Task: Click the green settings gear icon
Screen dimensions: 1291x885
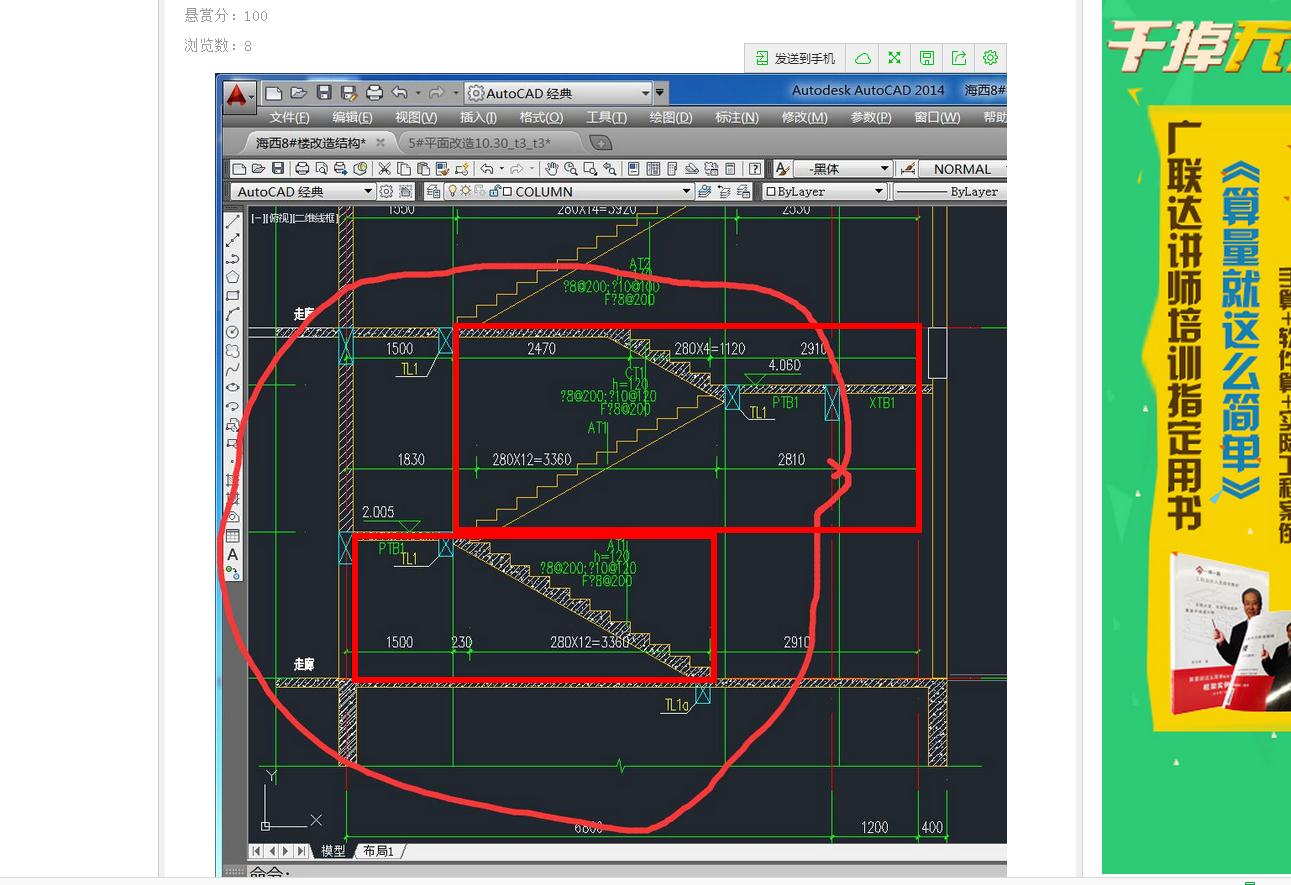Action: (x=990, y=58)
